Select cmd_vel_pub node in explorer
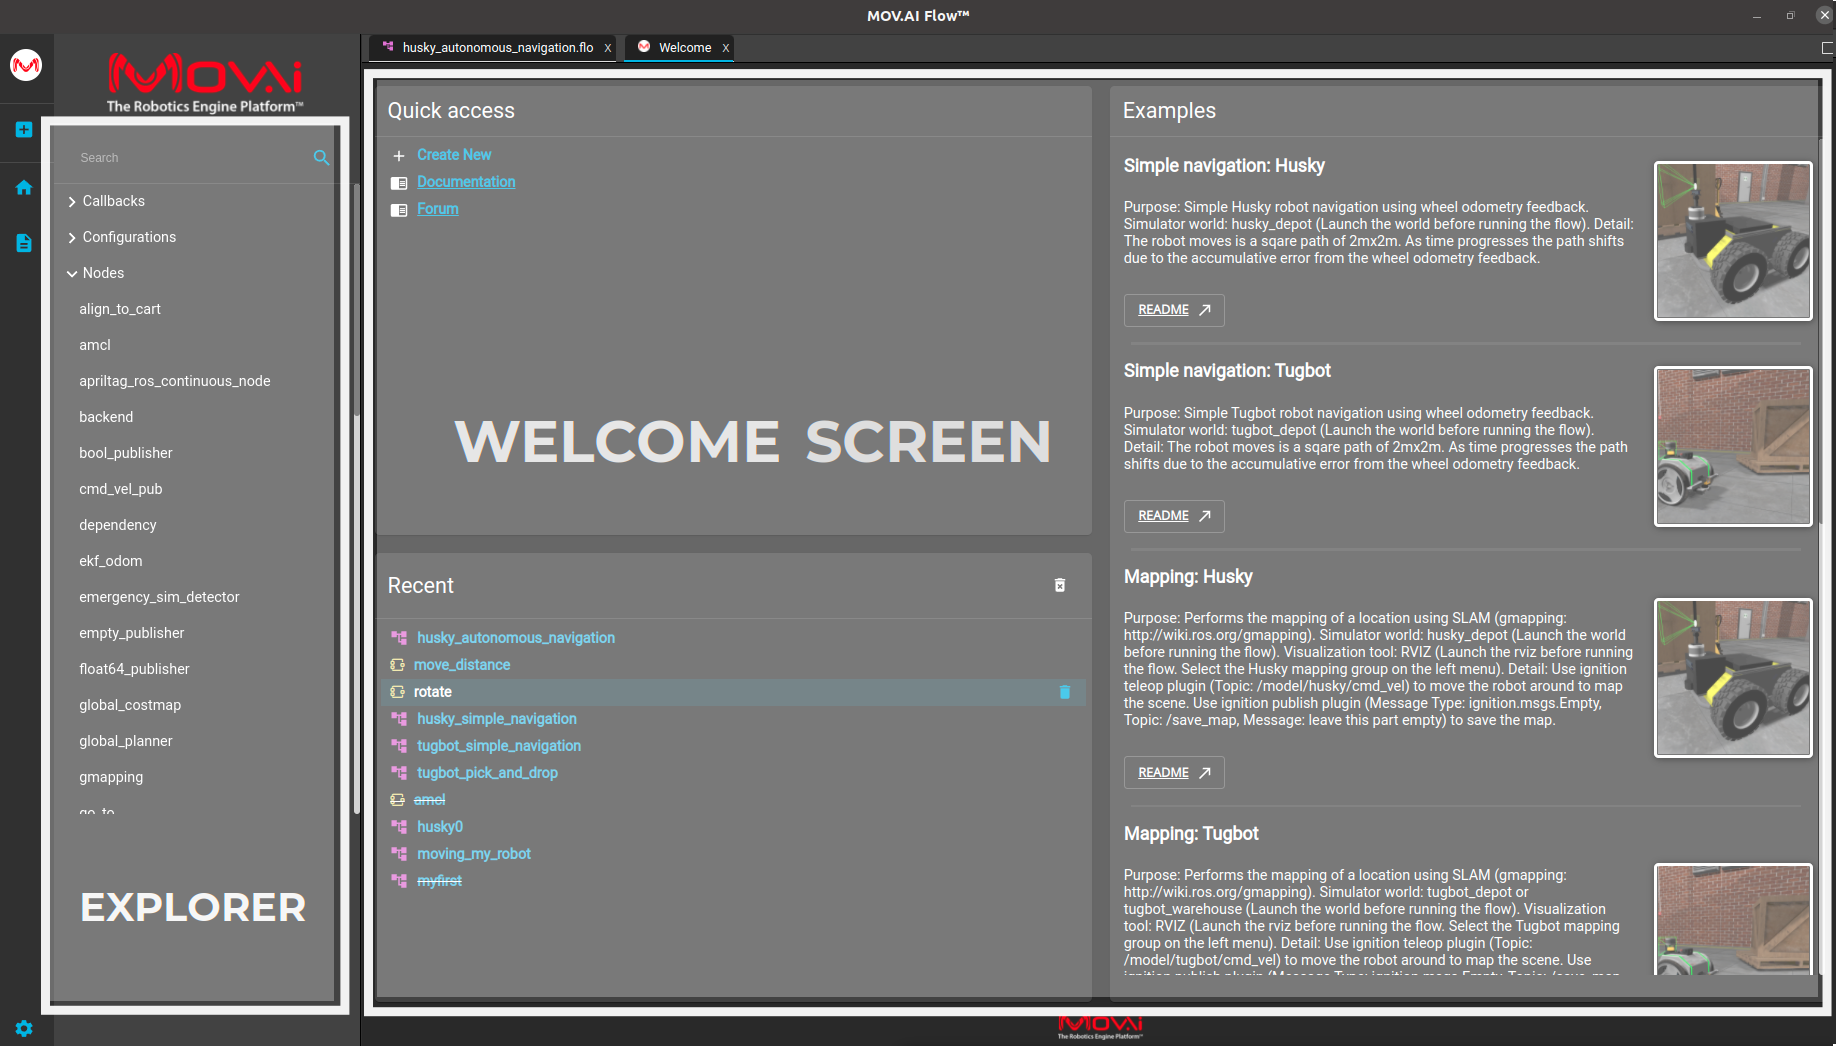1836x1046 pixels. click(121, 489)
